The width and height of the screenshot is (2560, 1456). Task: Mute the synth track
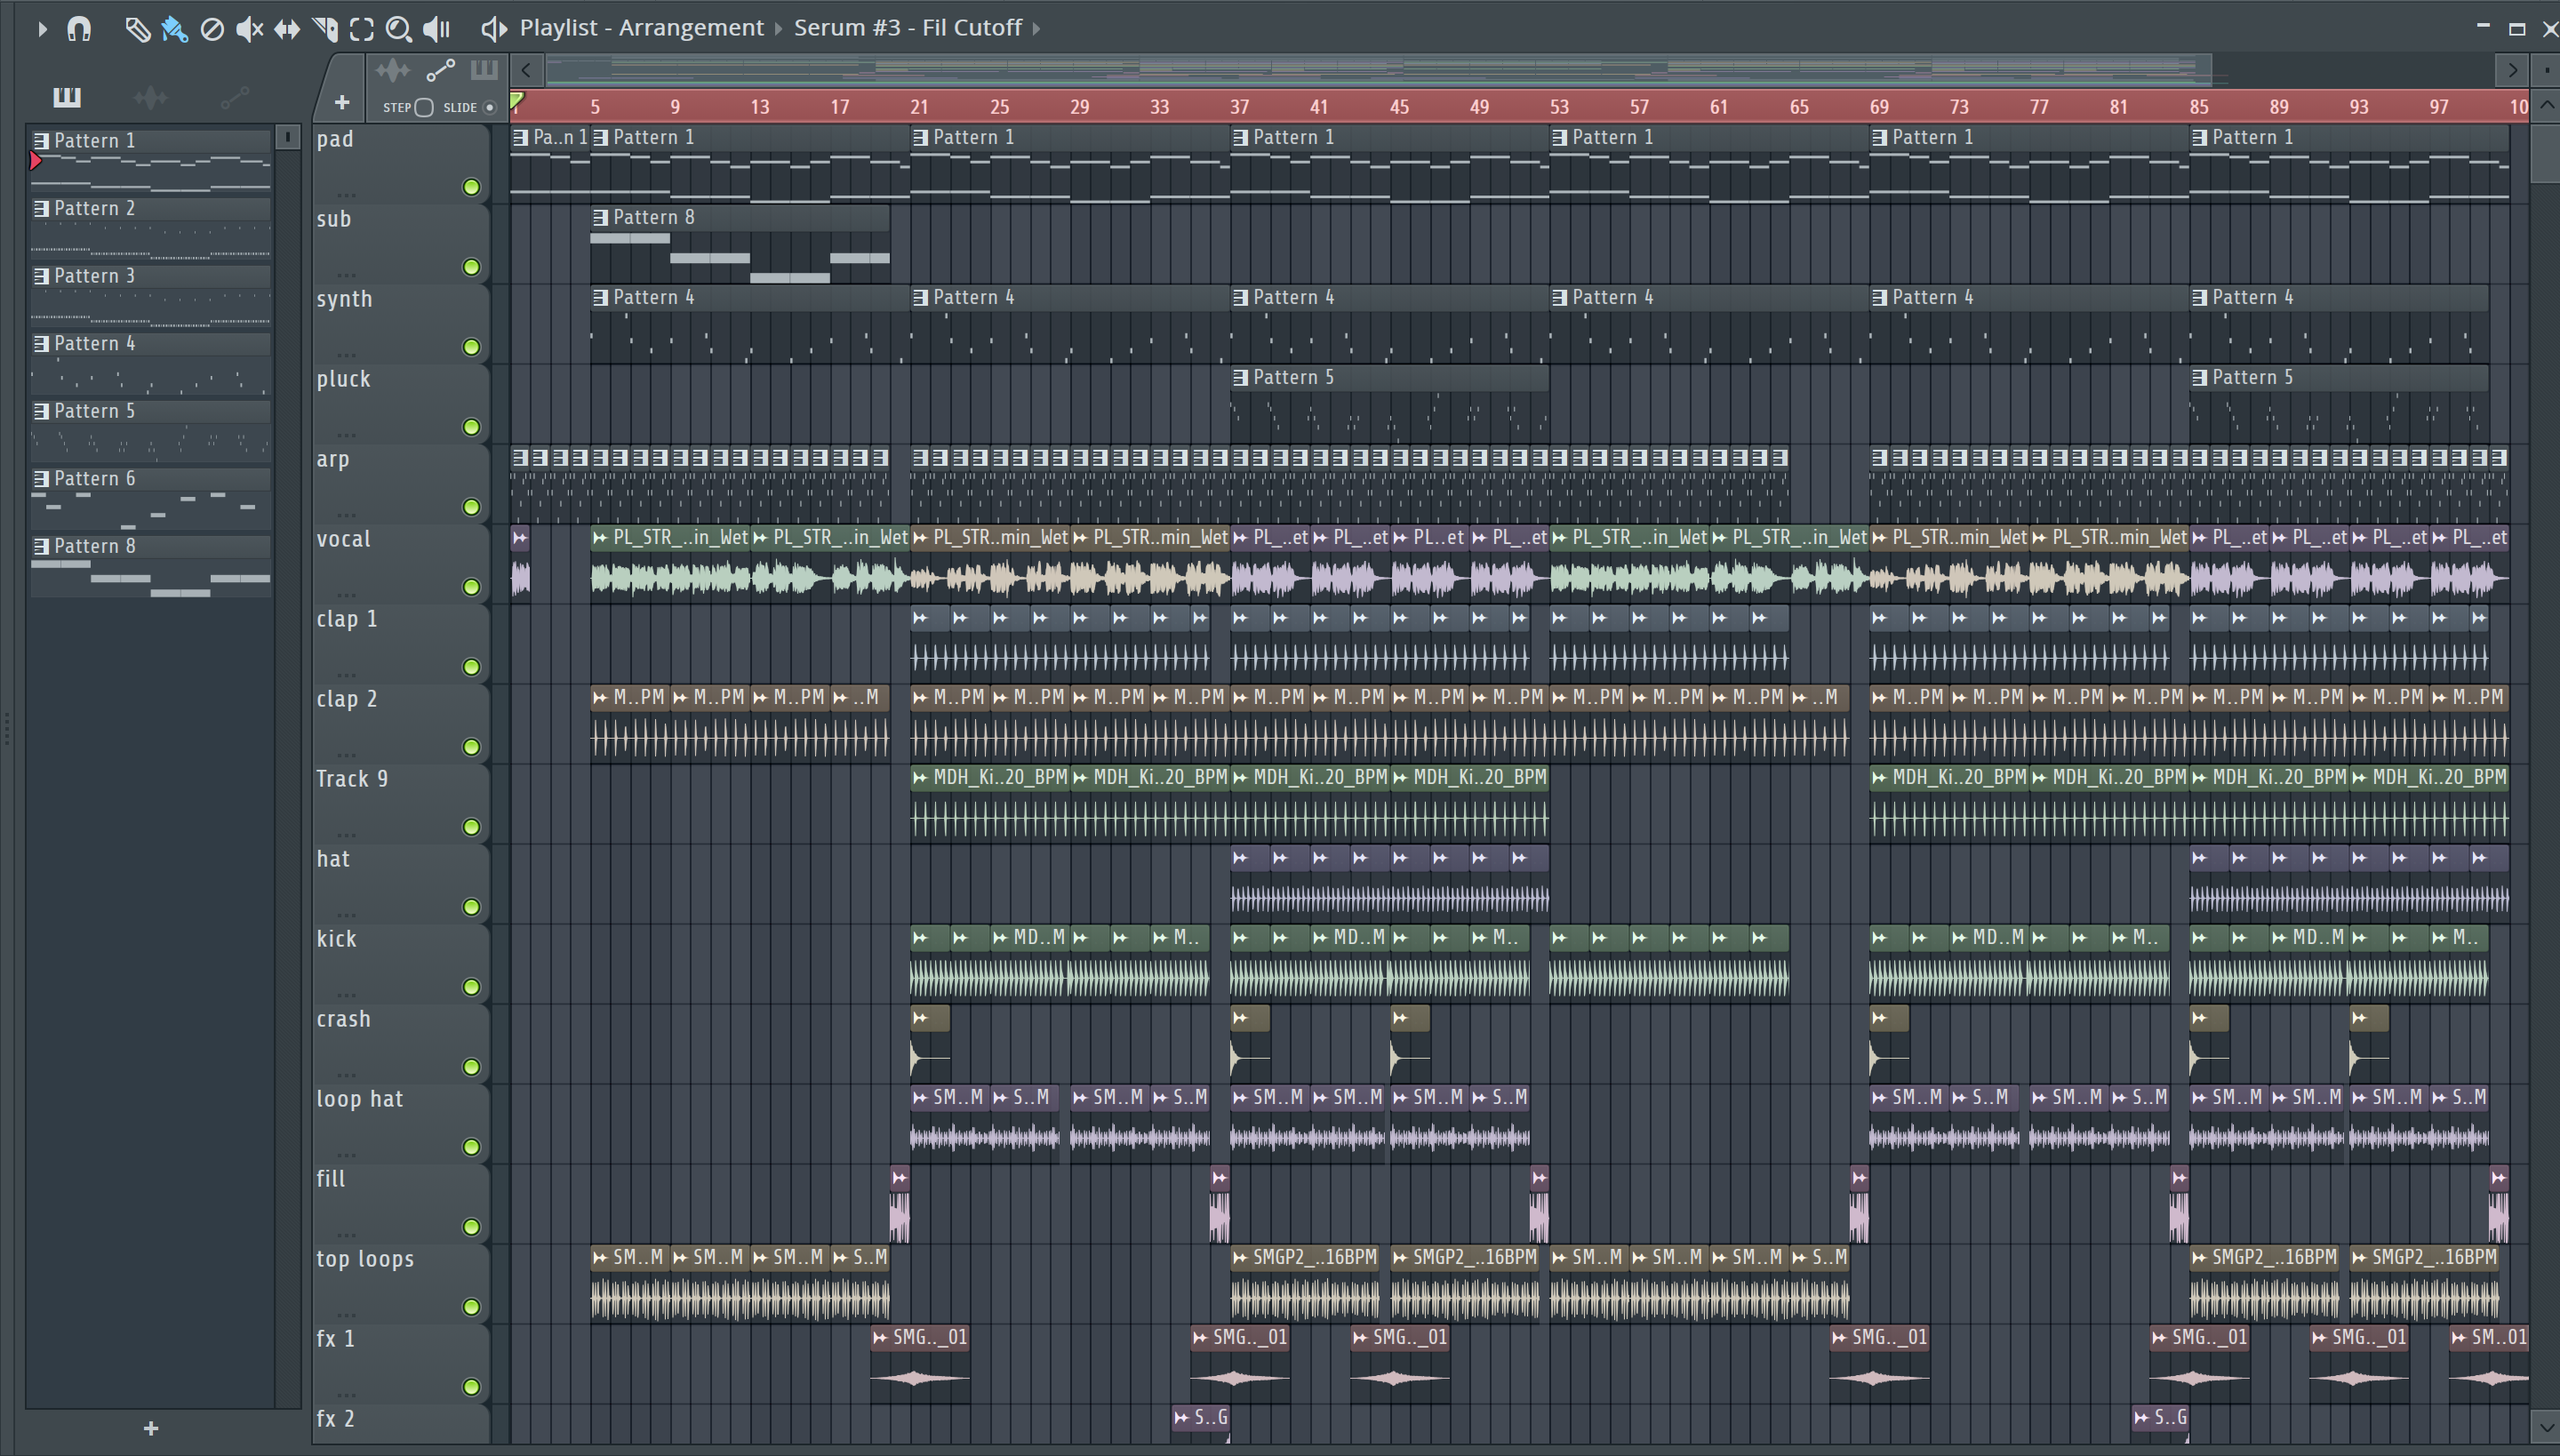[x=471, y=347]
